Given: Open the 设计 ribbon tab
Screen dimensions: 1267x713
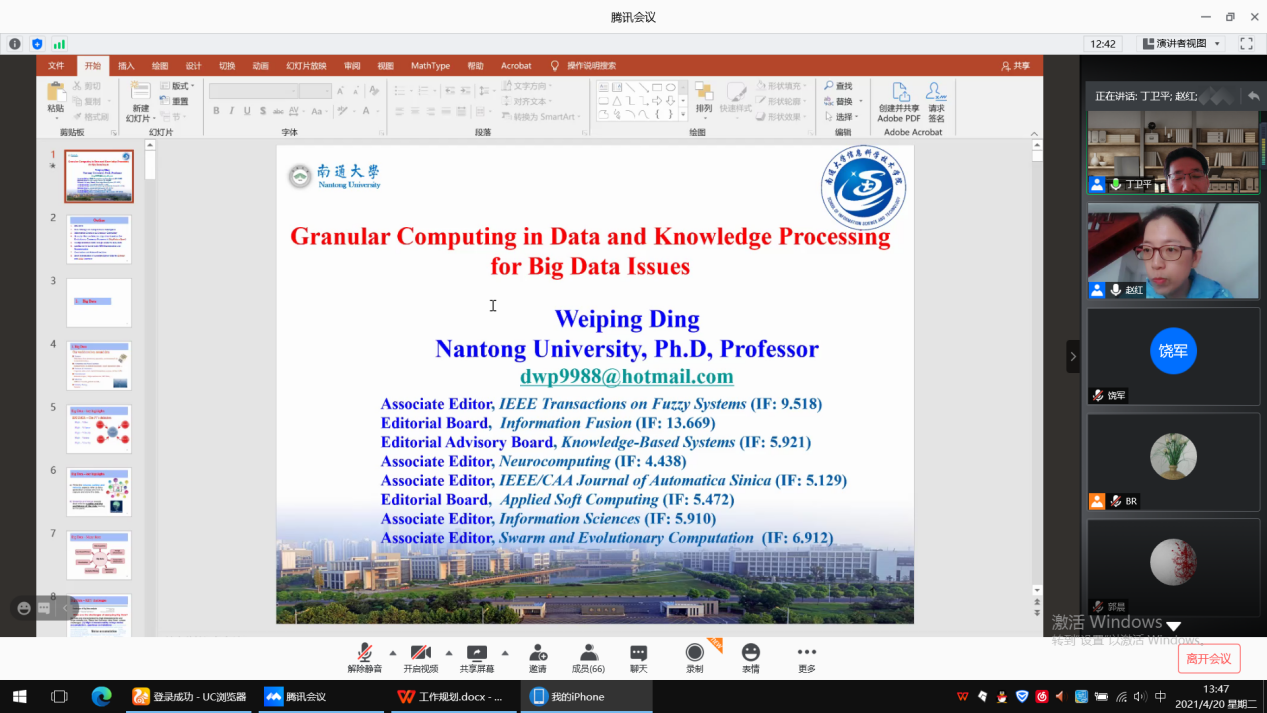Looking at the screenshot, I should 193,66.
